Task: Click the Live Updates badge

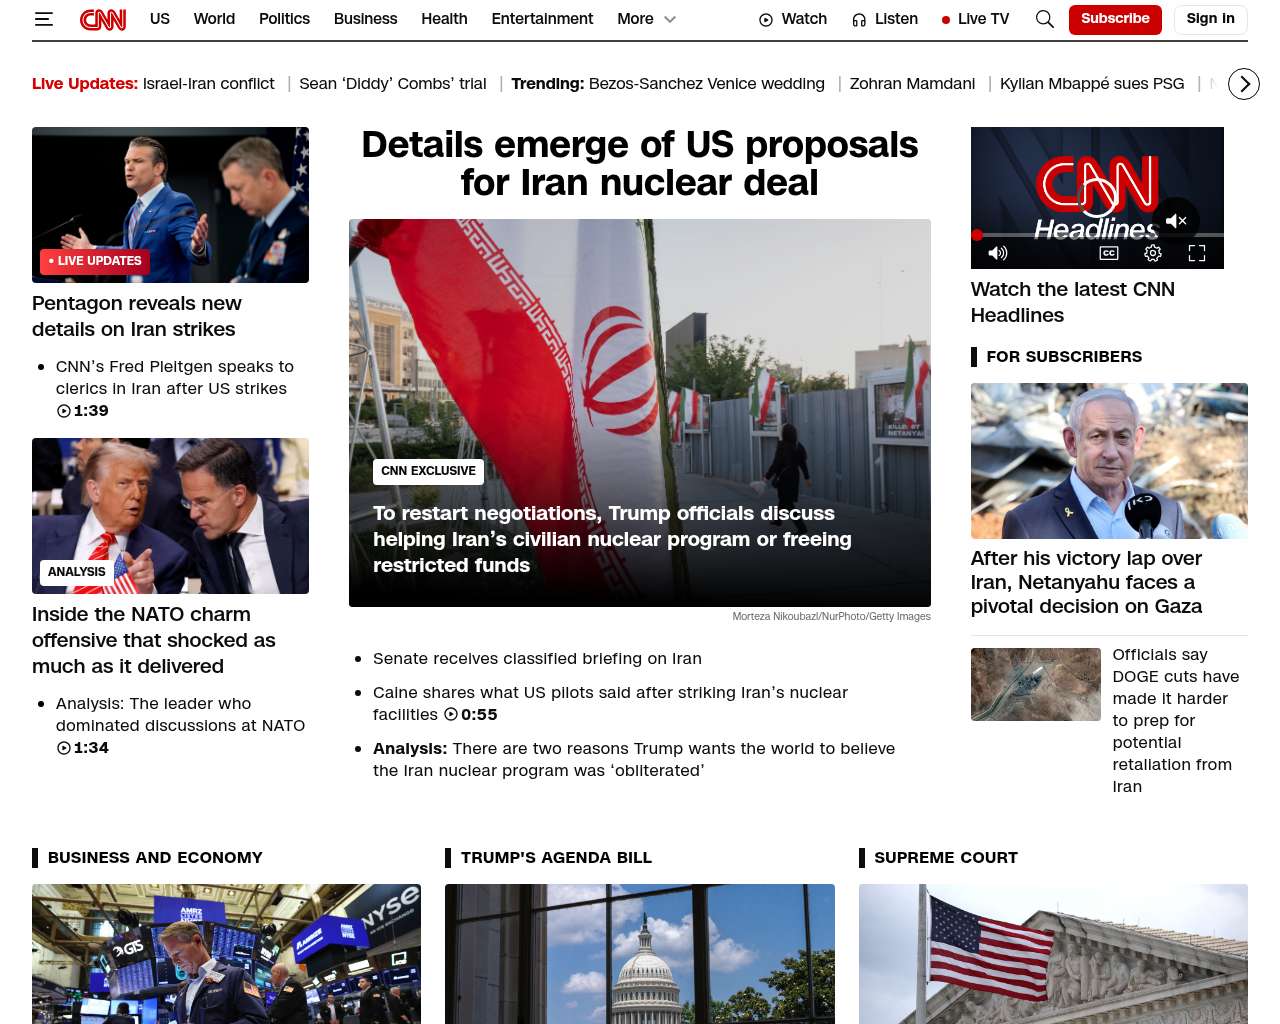Action: [95, 261]
